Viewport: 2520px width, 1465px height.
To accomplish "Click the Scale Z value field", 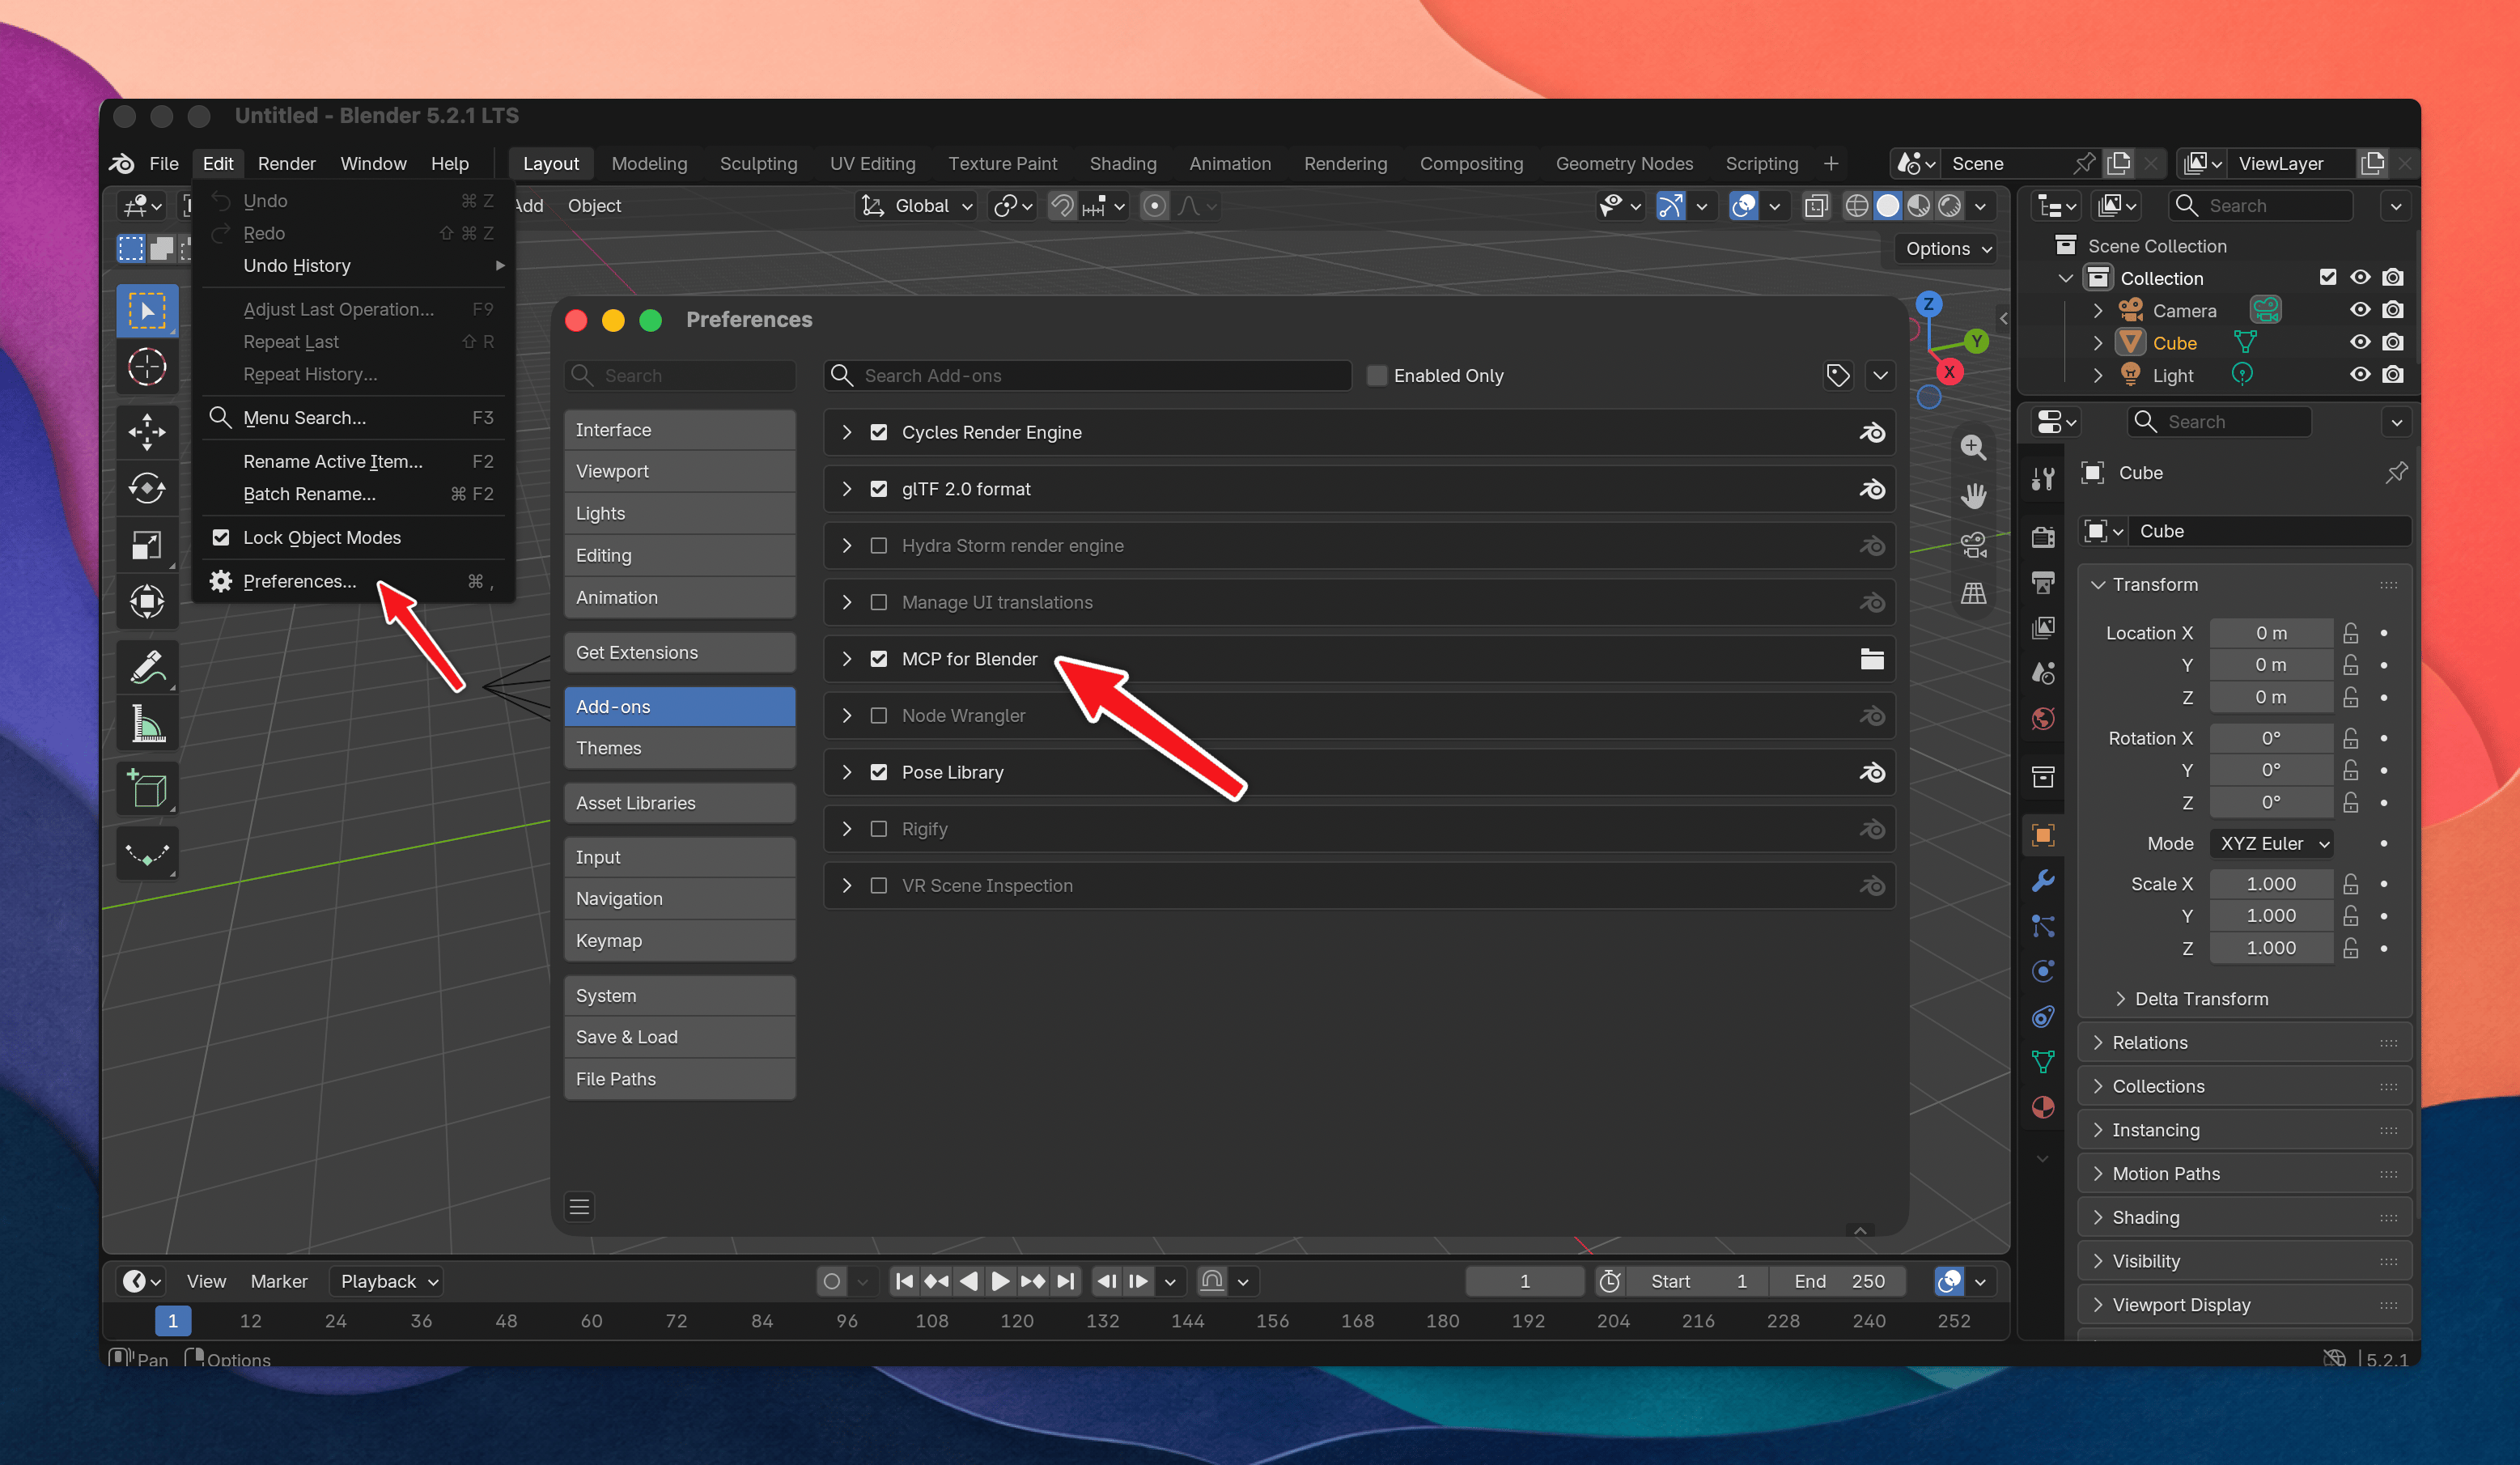I will (2271, 948).
